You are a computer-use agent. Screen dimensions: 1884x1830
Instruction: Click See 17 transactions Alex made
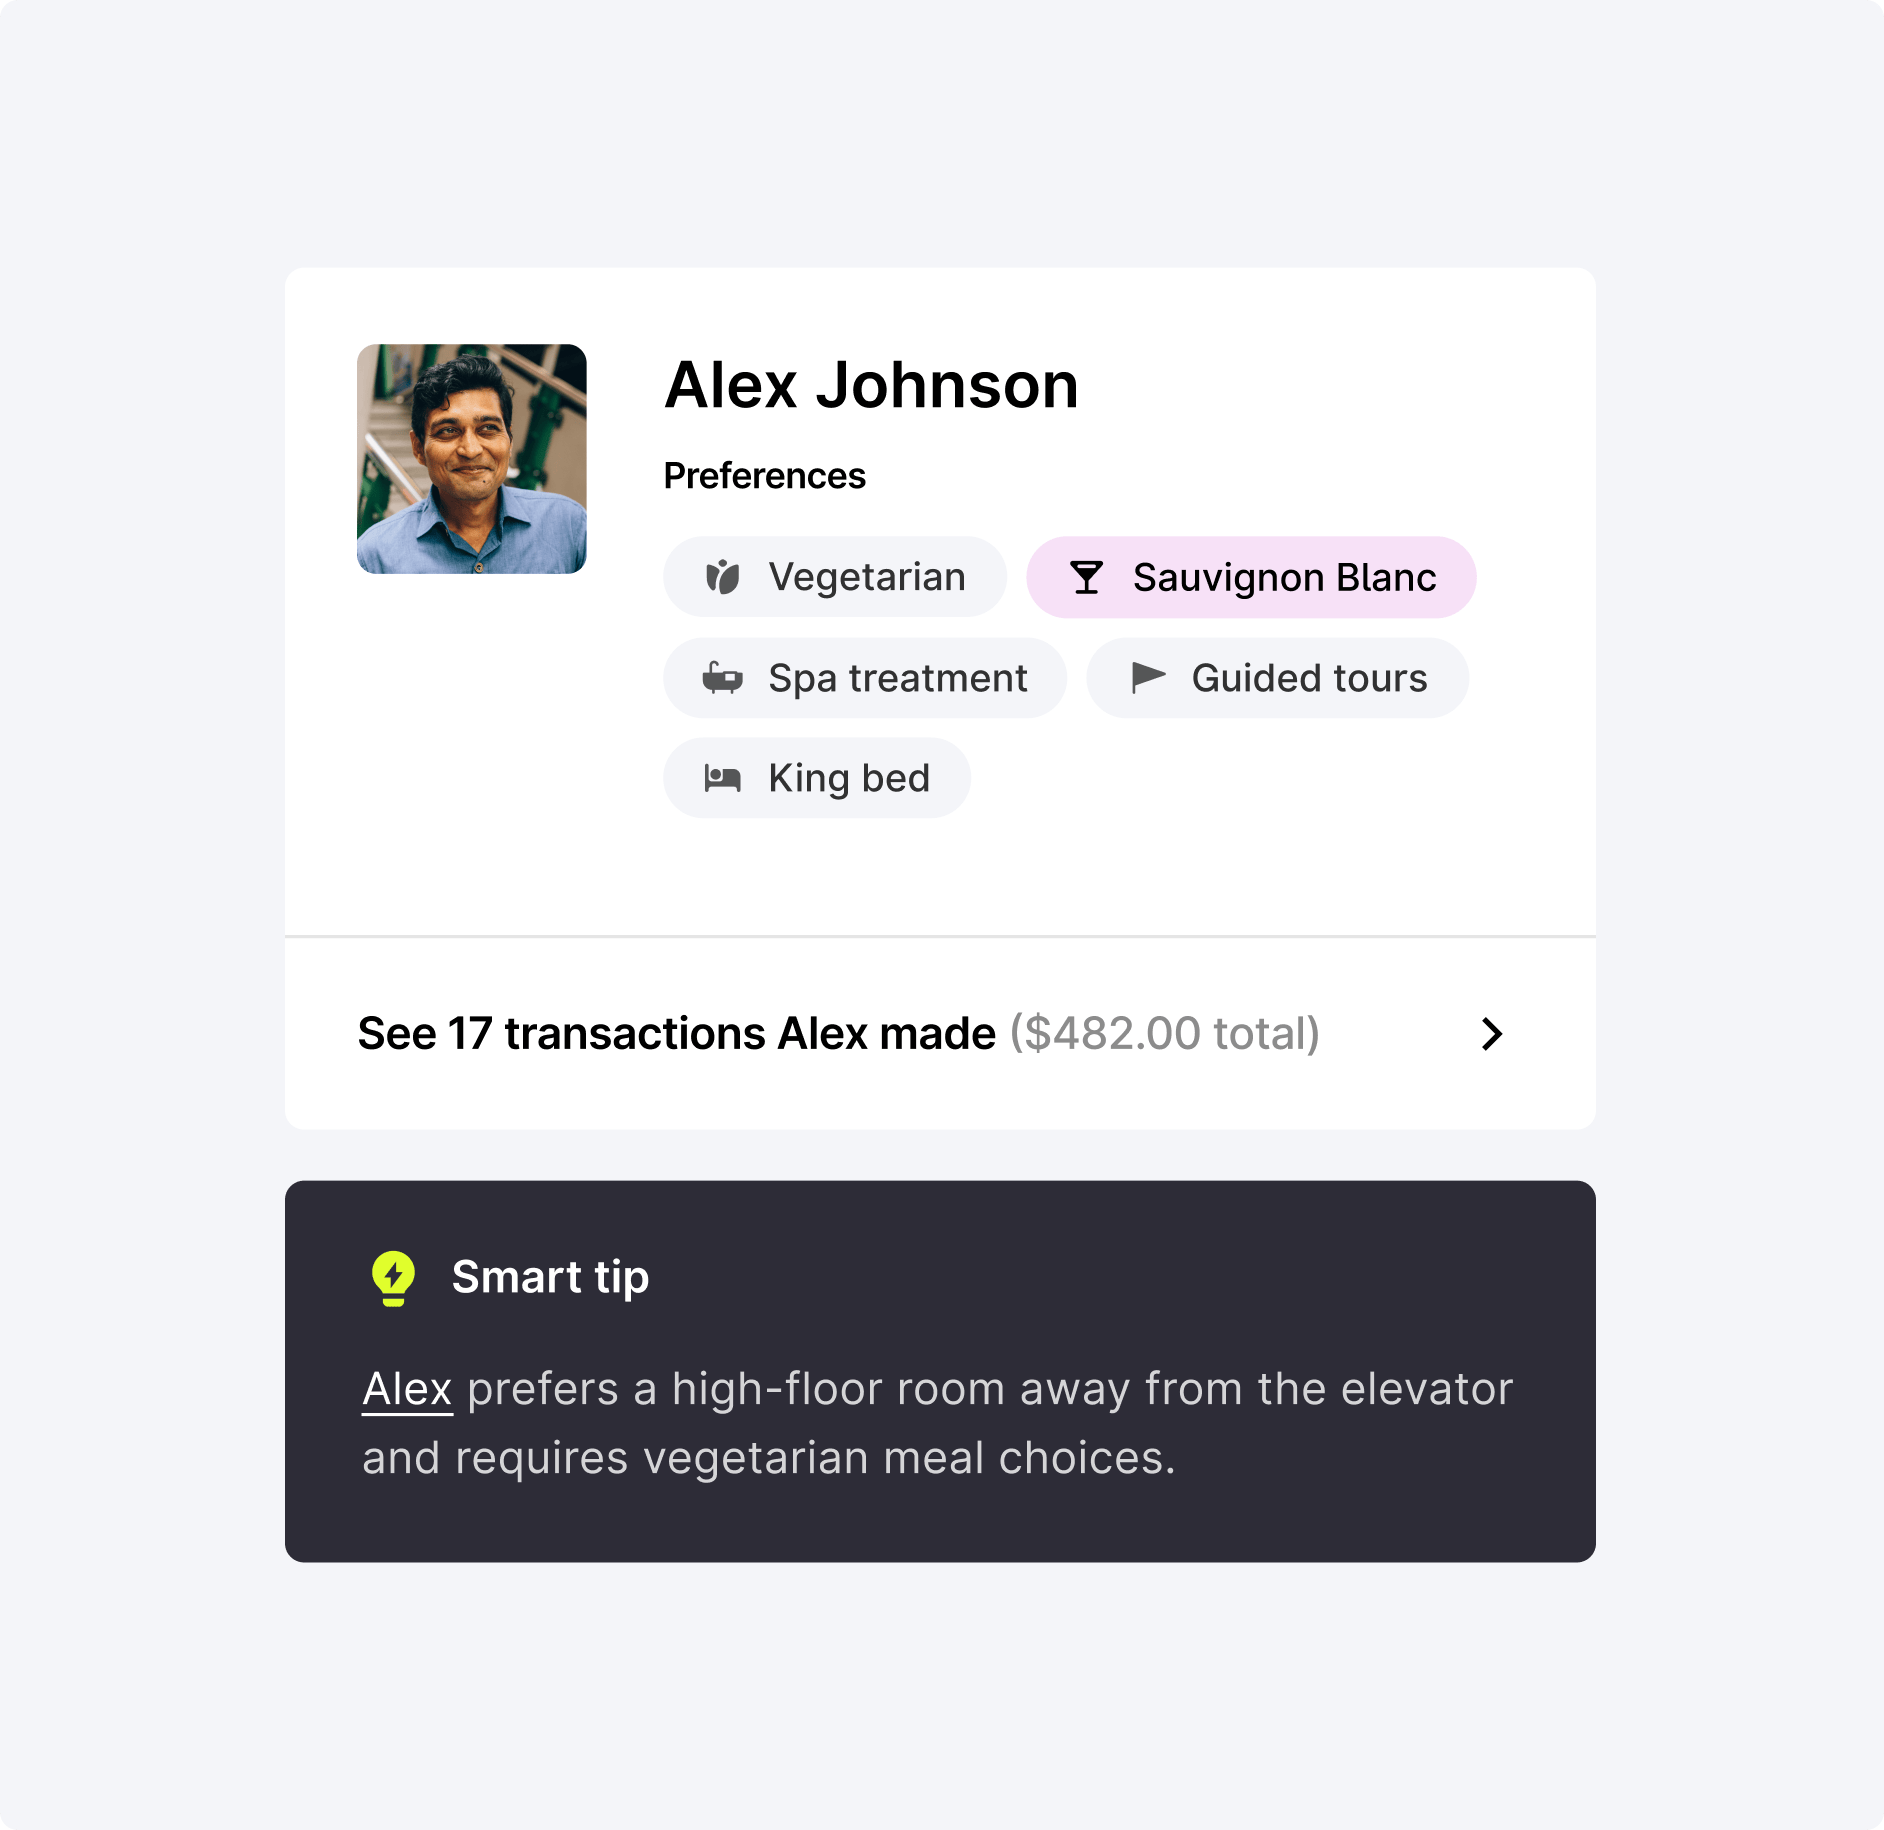[x=676, y=1034]
